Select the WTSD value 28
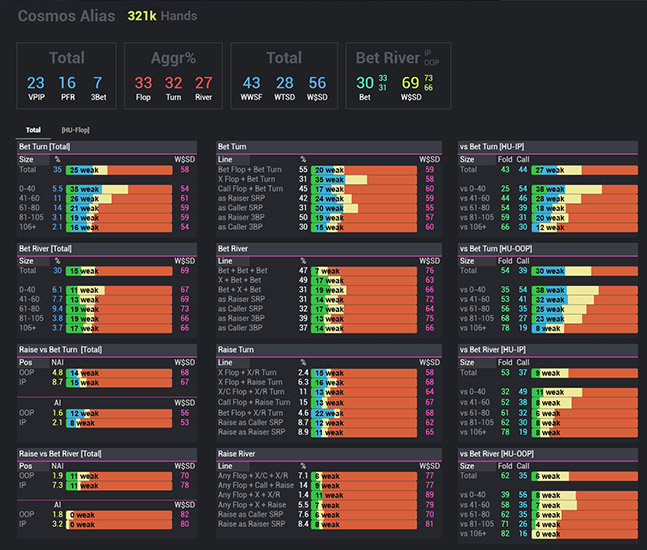647x550 pixels. [x=285, y=83]
